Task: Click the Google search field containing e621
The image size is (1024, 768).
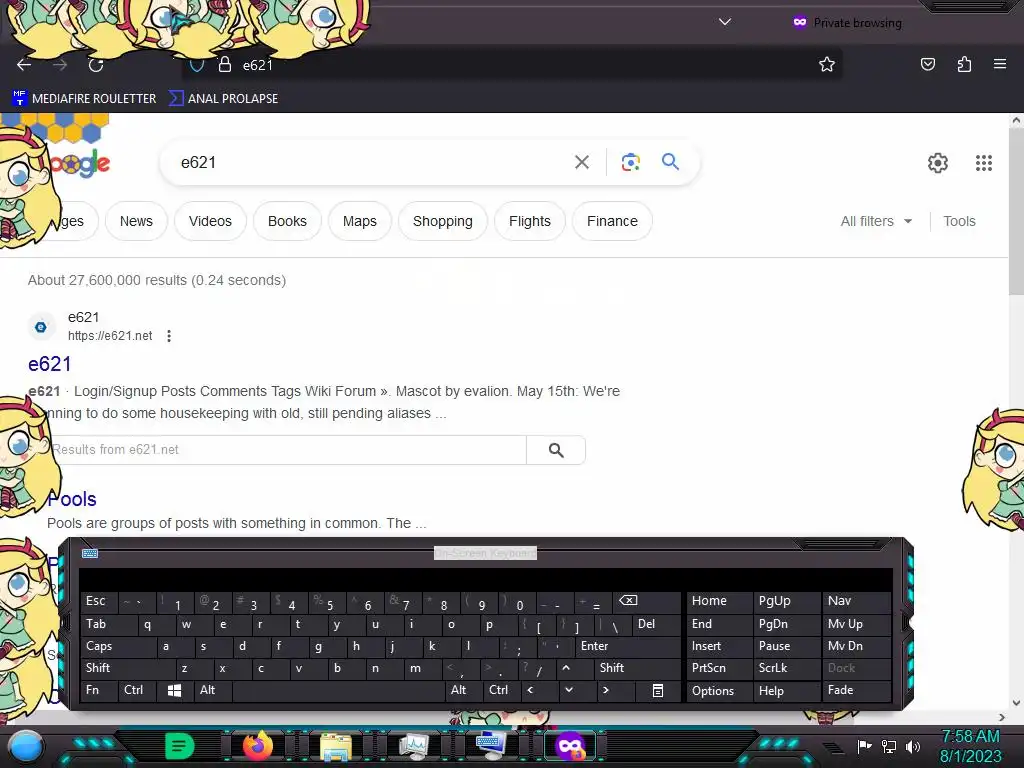Action: [x=372, y=162]
